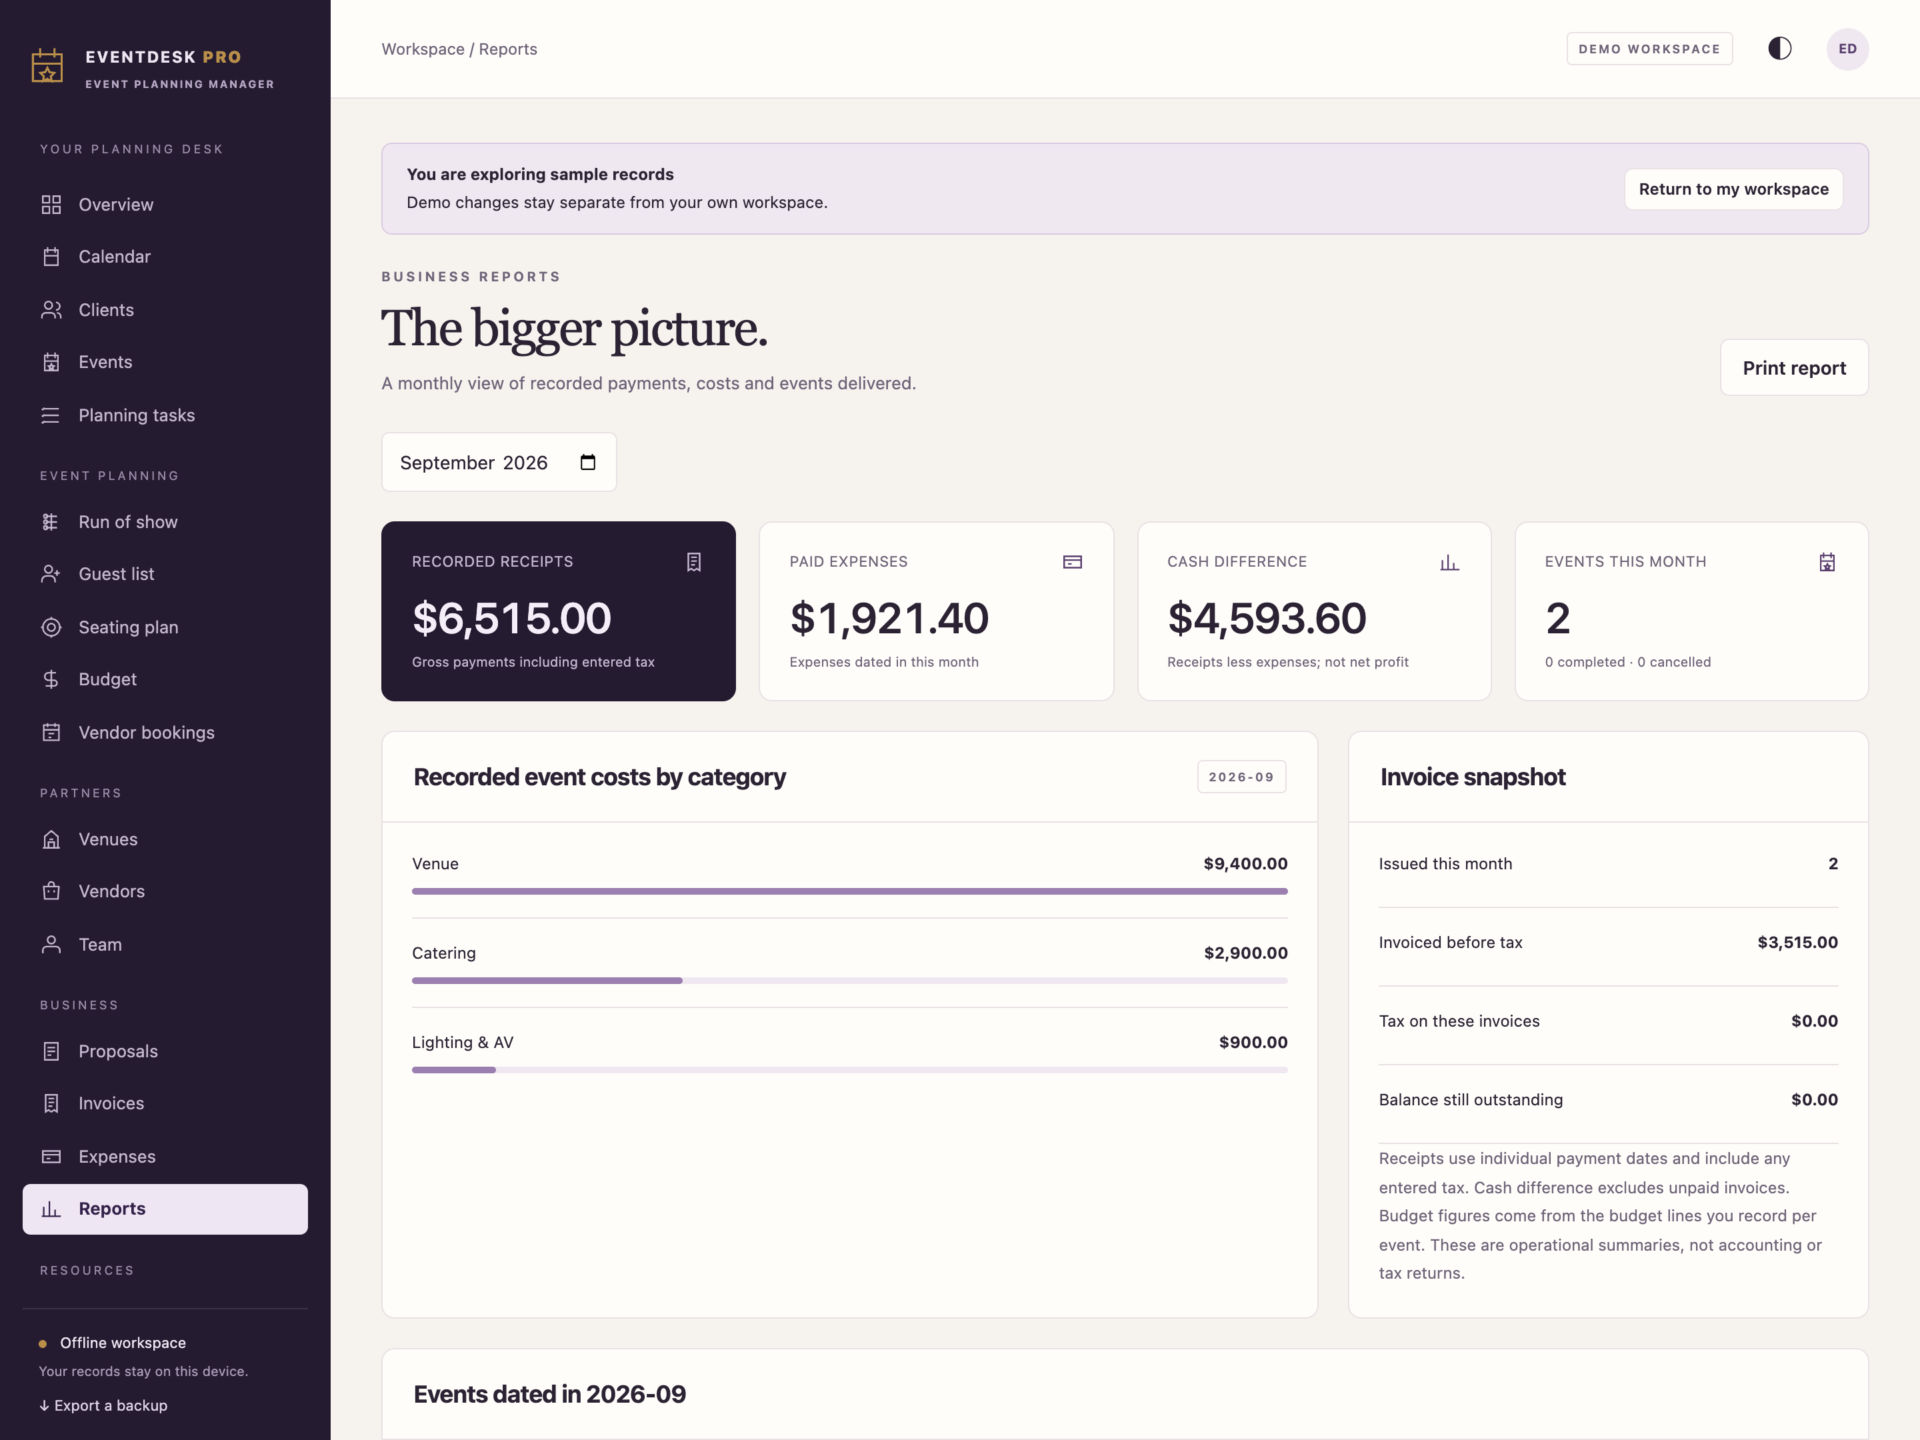Click Export a backup link
This screenshot has width=1920, height=1440.
[x=104, y=1405]
